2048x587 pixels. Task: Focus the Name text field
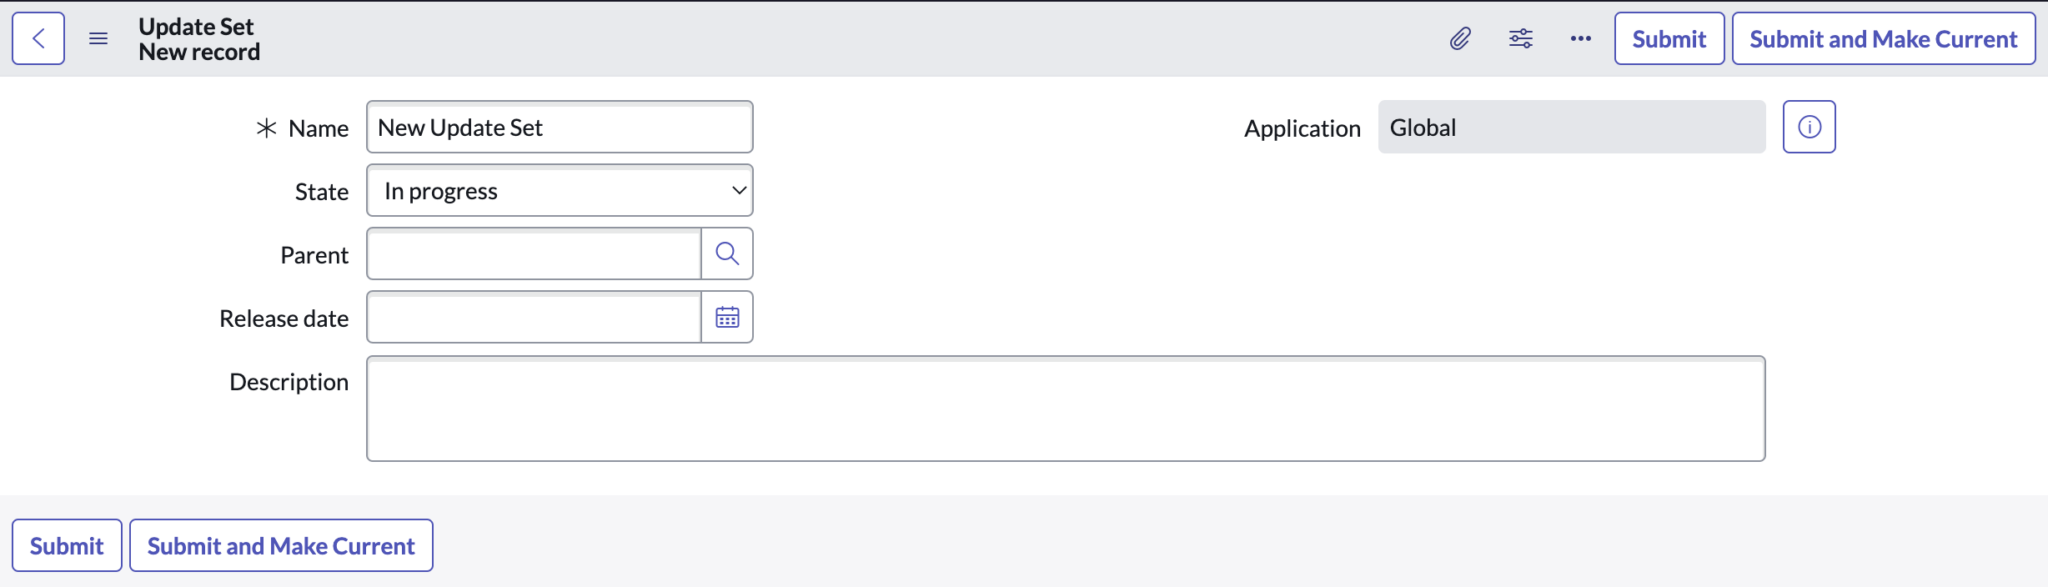pos(559,127)
